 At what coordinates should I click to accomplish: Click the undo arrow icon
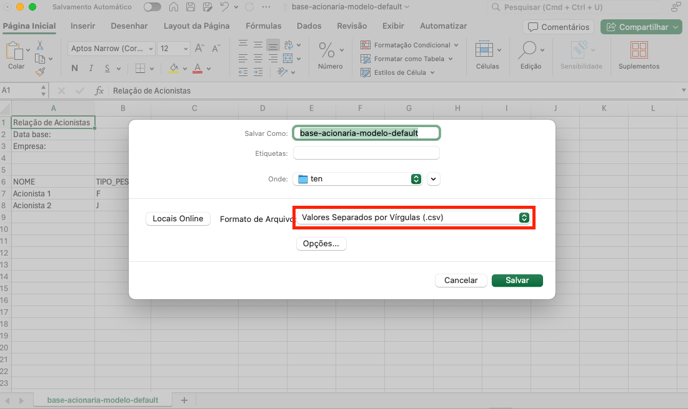pyautogui.click(x=224, y=7)
